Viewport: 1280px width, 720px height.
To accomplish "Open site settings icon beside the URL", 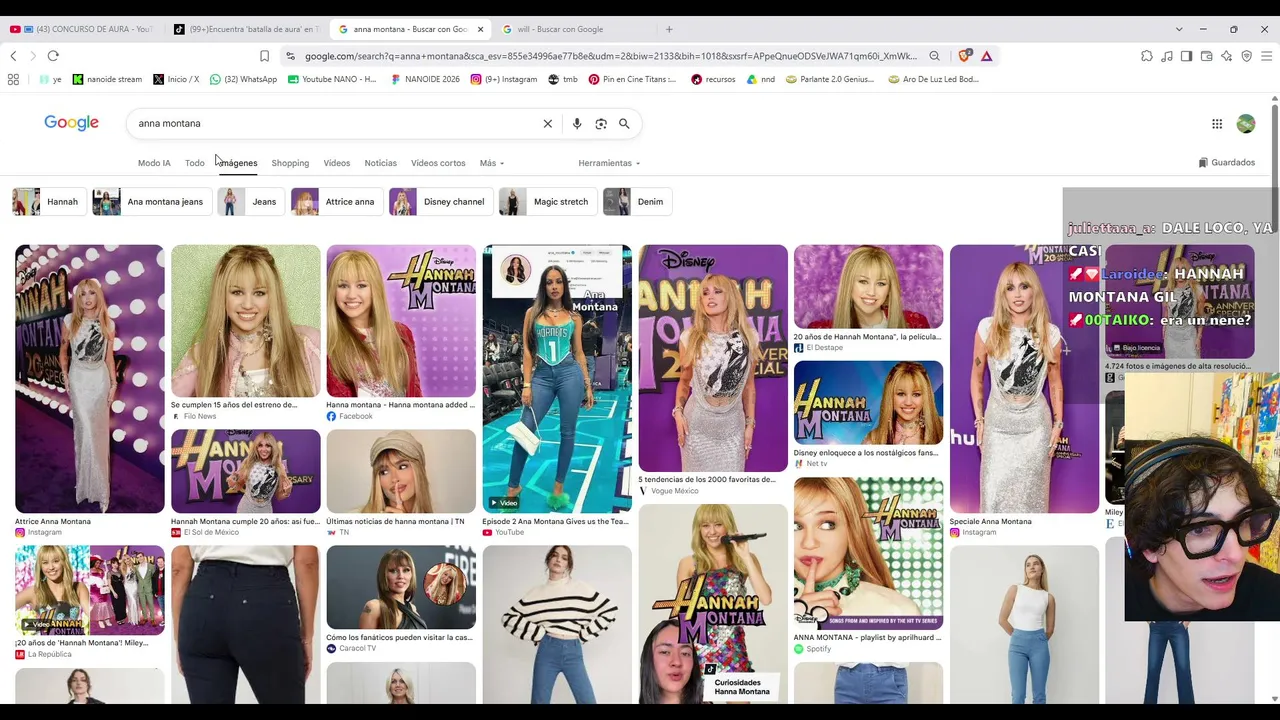I will pos(290,56).
